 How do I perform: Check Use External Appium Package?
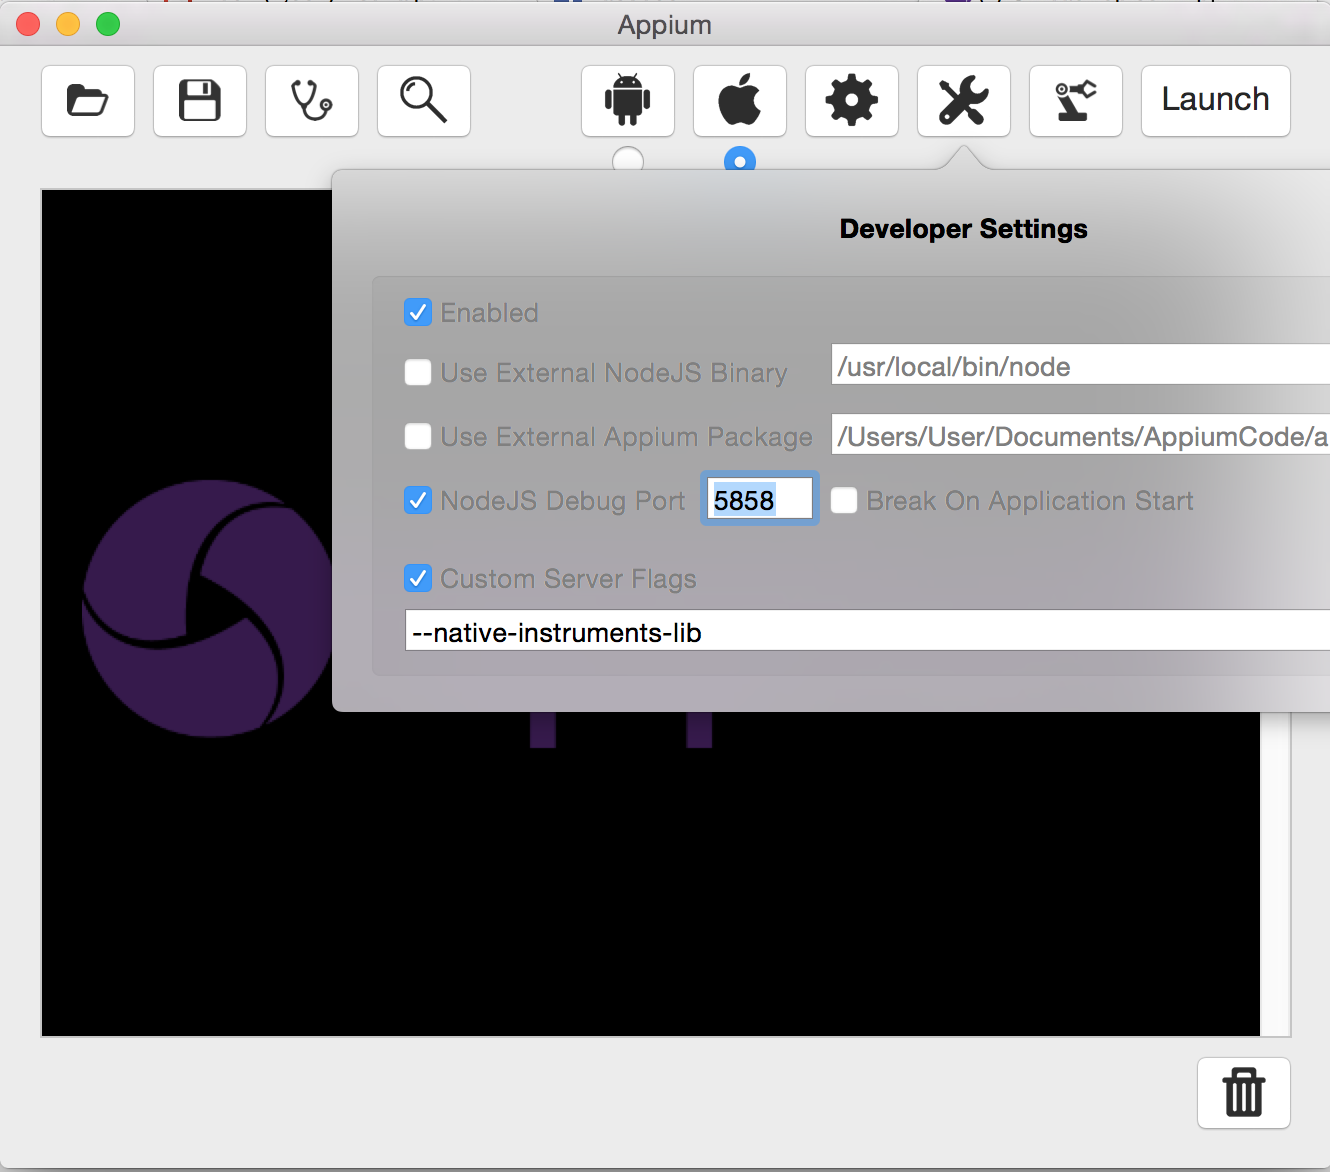click(418, 437)
